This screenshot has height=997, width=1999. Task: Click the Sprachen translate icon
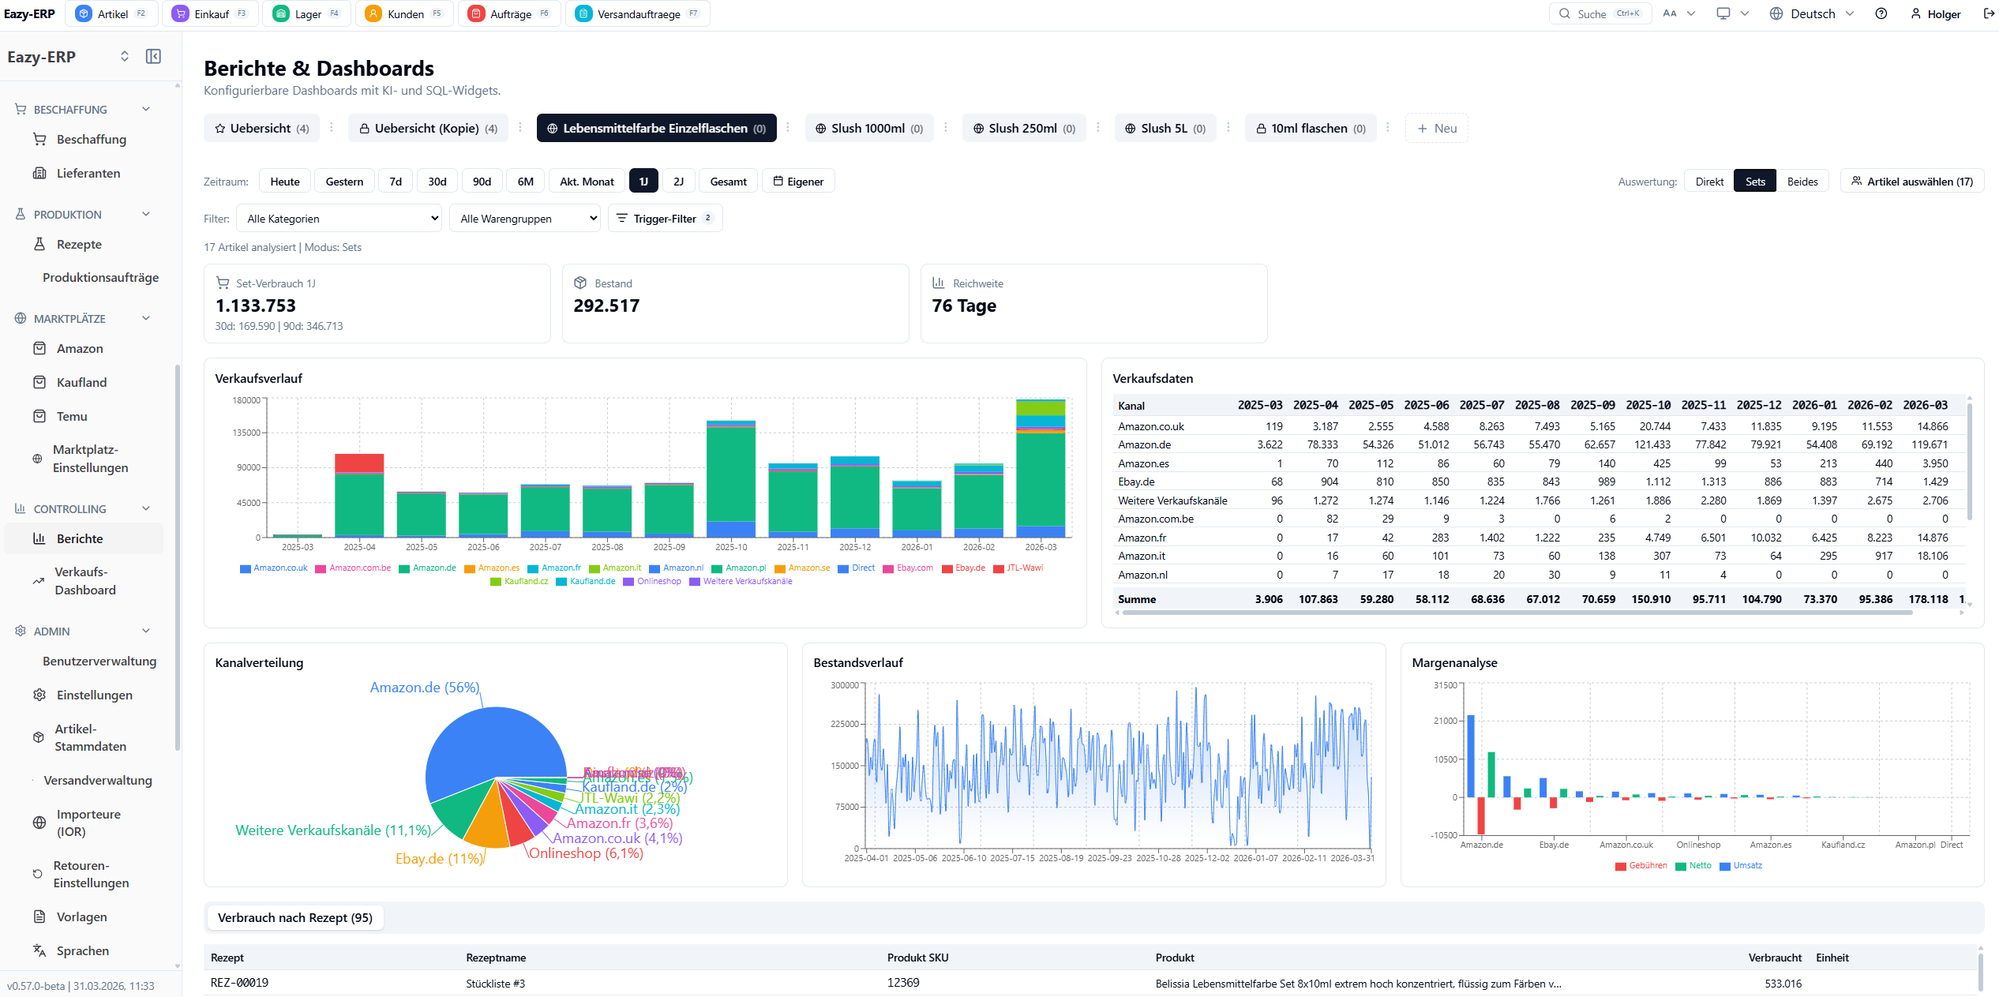40,951
